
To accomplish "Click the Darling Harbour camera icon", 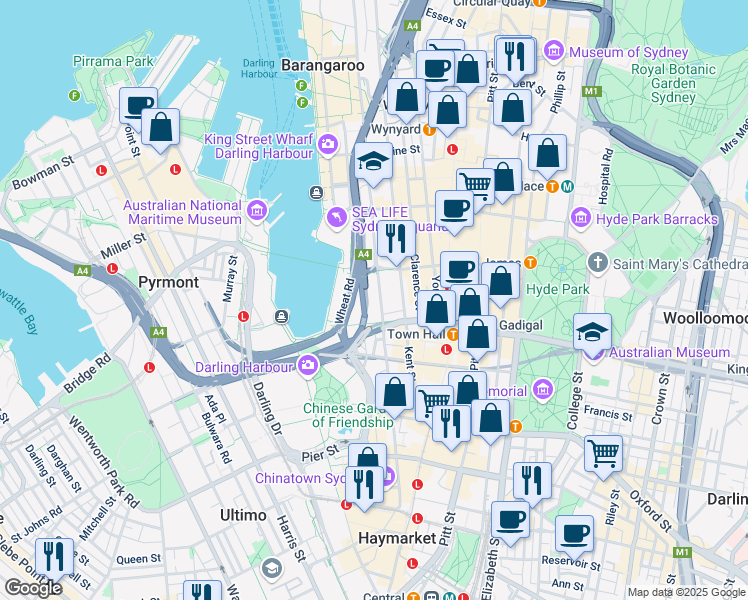I will pos(308,365).
